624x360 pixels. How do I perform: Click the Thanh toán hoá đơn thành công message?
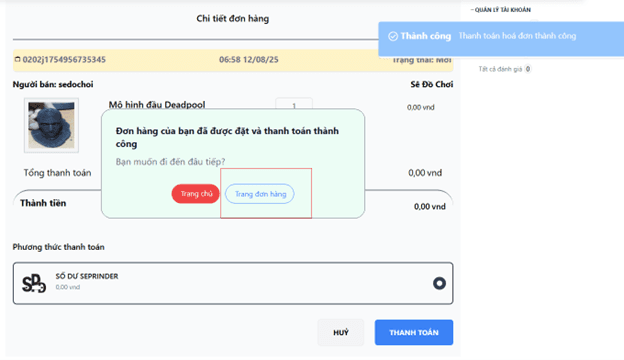pos(517,36)
